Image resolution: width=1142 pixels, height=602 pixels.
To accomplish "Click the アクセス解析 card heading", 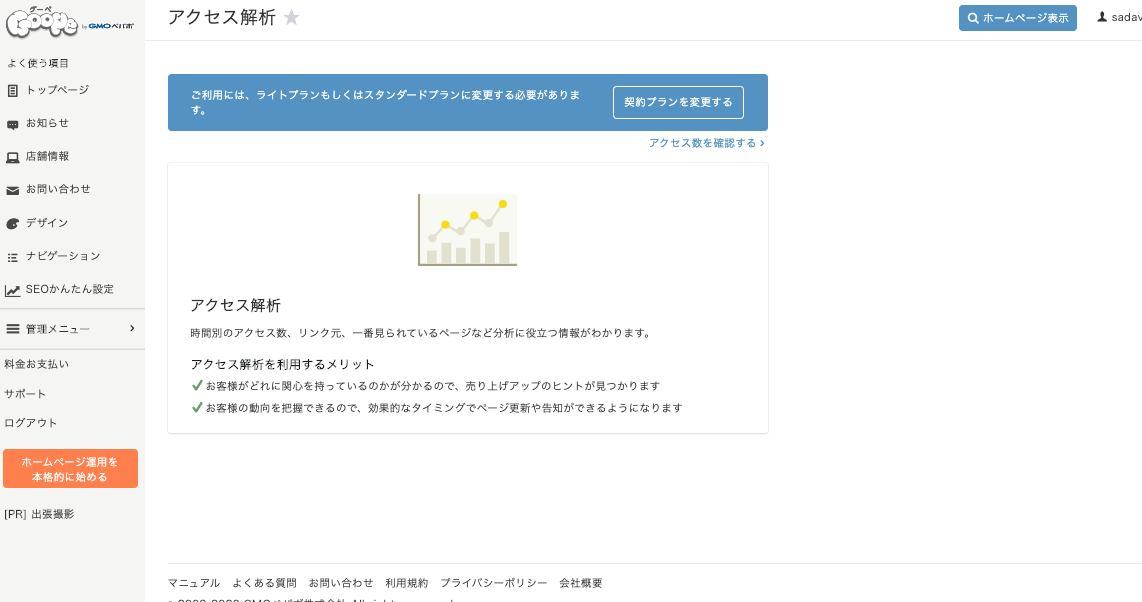I will pyautogui.click(x=235, y=306).
